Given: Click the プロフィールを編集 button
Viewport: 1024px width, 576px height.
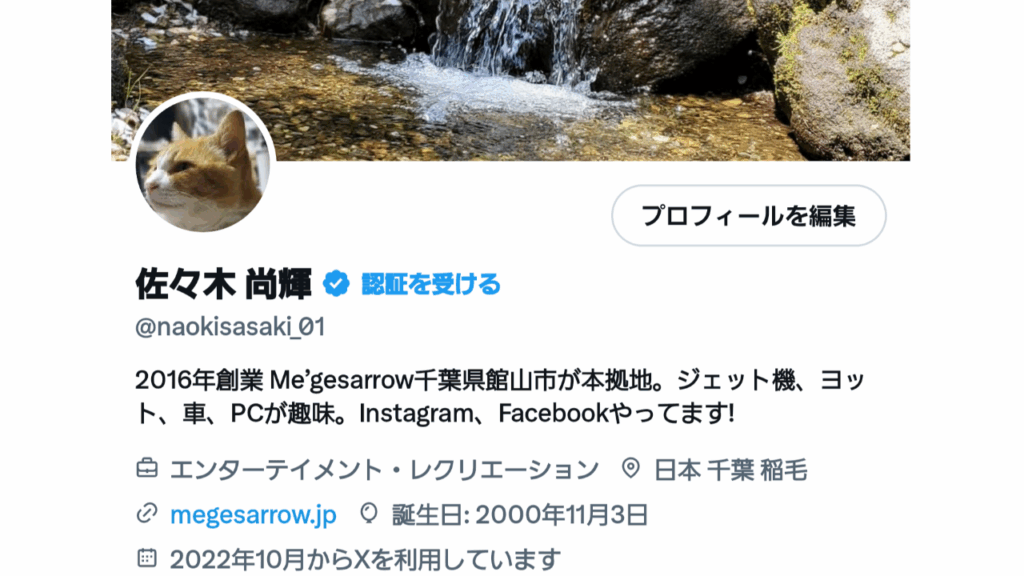Looking at the screenshot, I should 748,216.
